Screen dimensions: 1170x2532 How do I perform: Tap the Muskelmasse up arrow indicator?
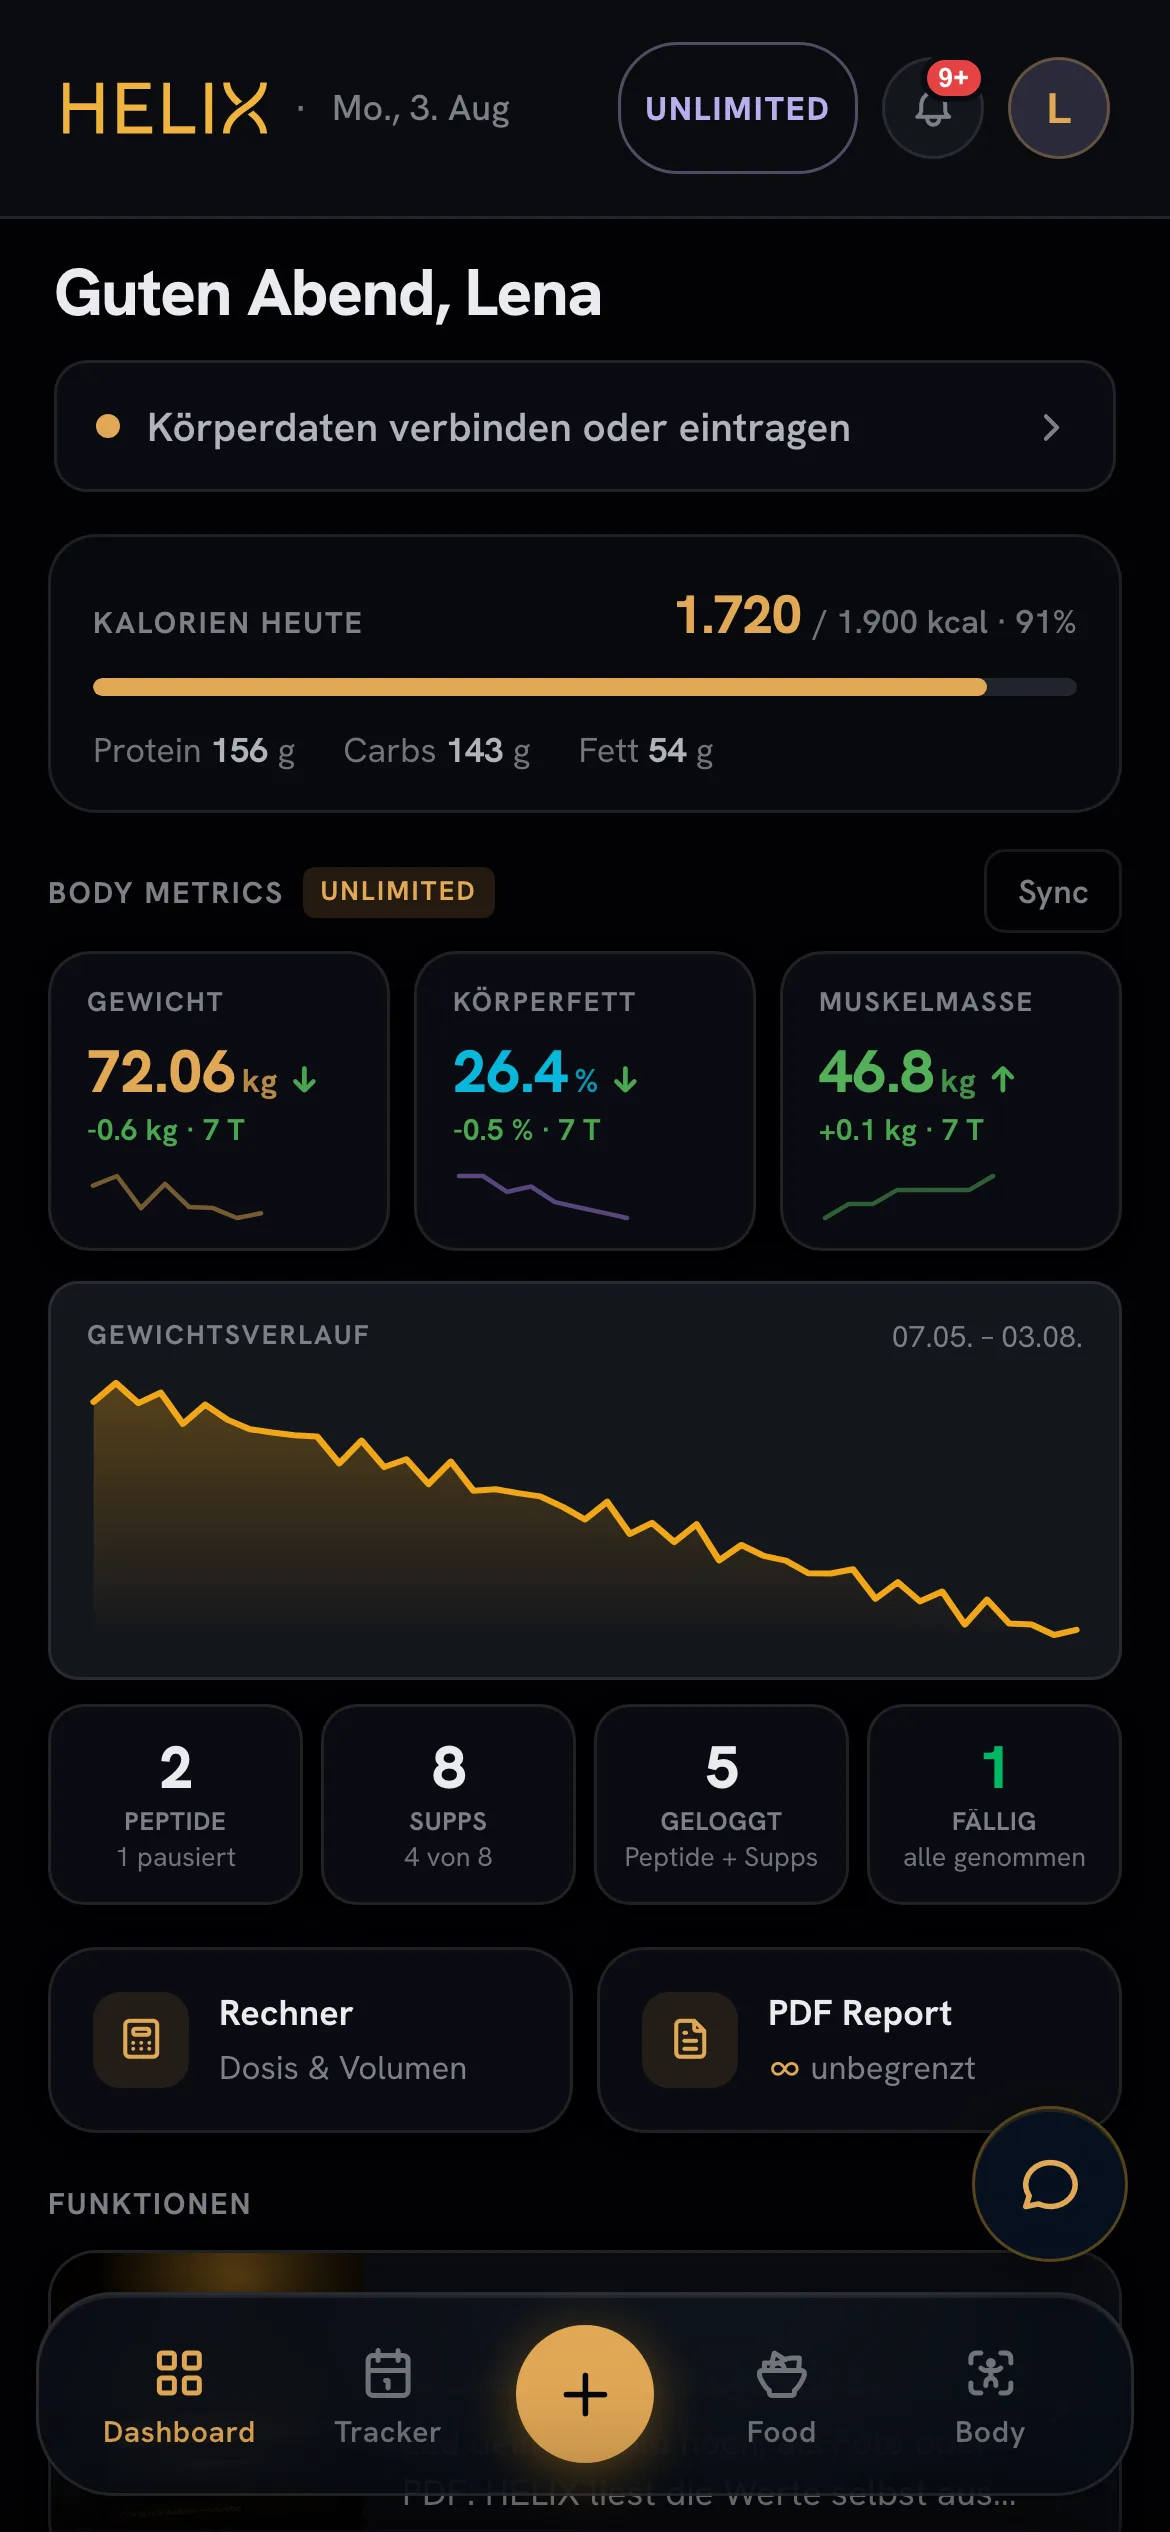(1003, 1079)
